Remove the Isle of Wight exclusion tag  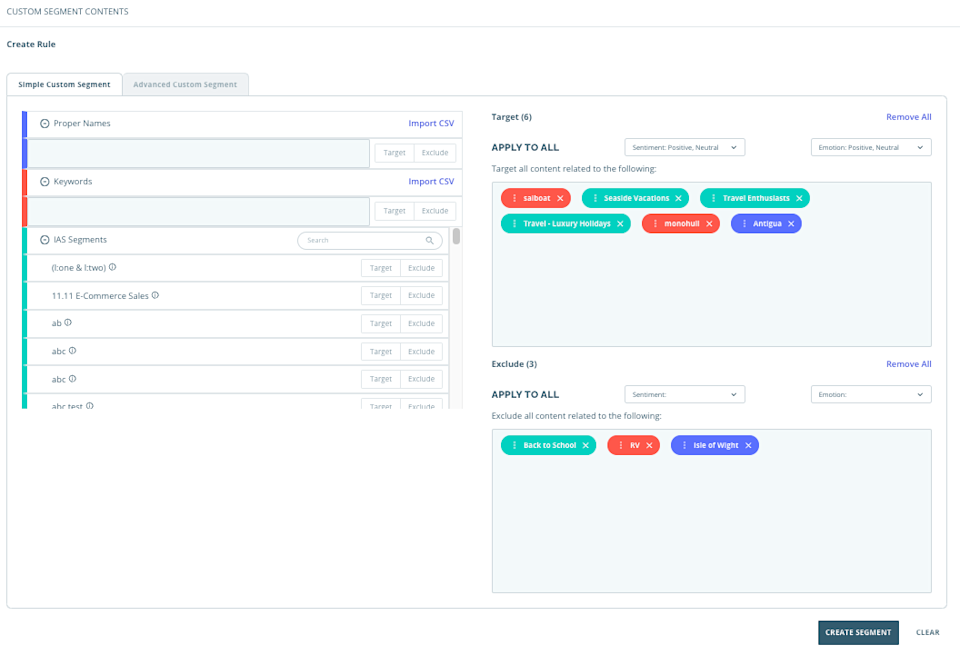pos(748,445)
